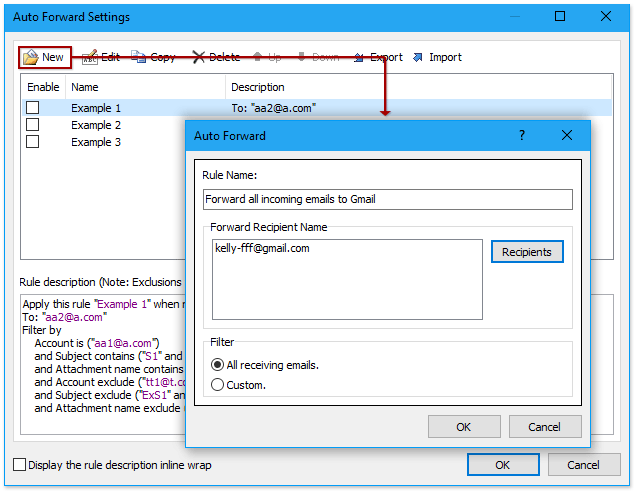Click the Import rules toolbar icon
This screenshot has width=637, height=492.
[x=418, y=57]
